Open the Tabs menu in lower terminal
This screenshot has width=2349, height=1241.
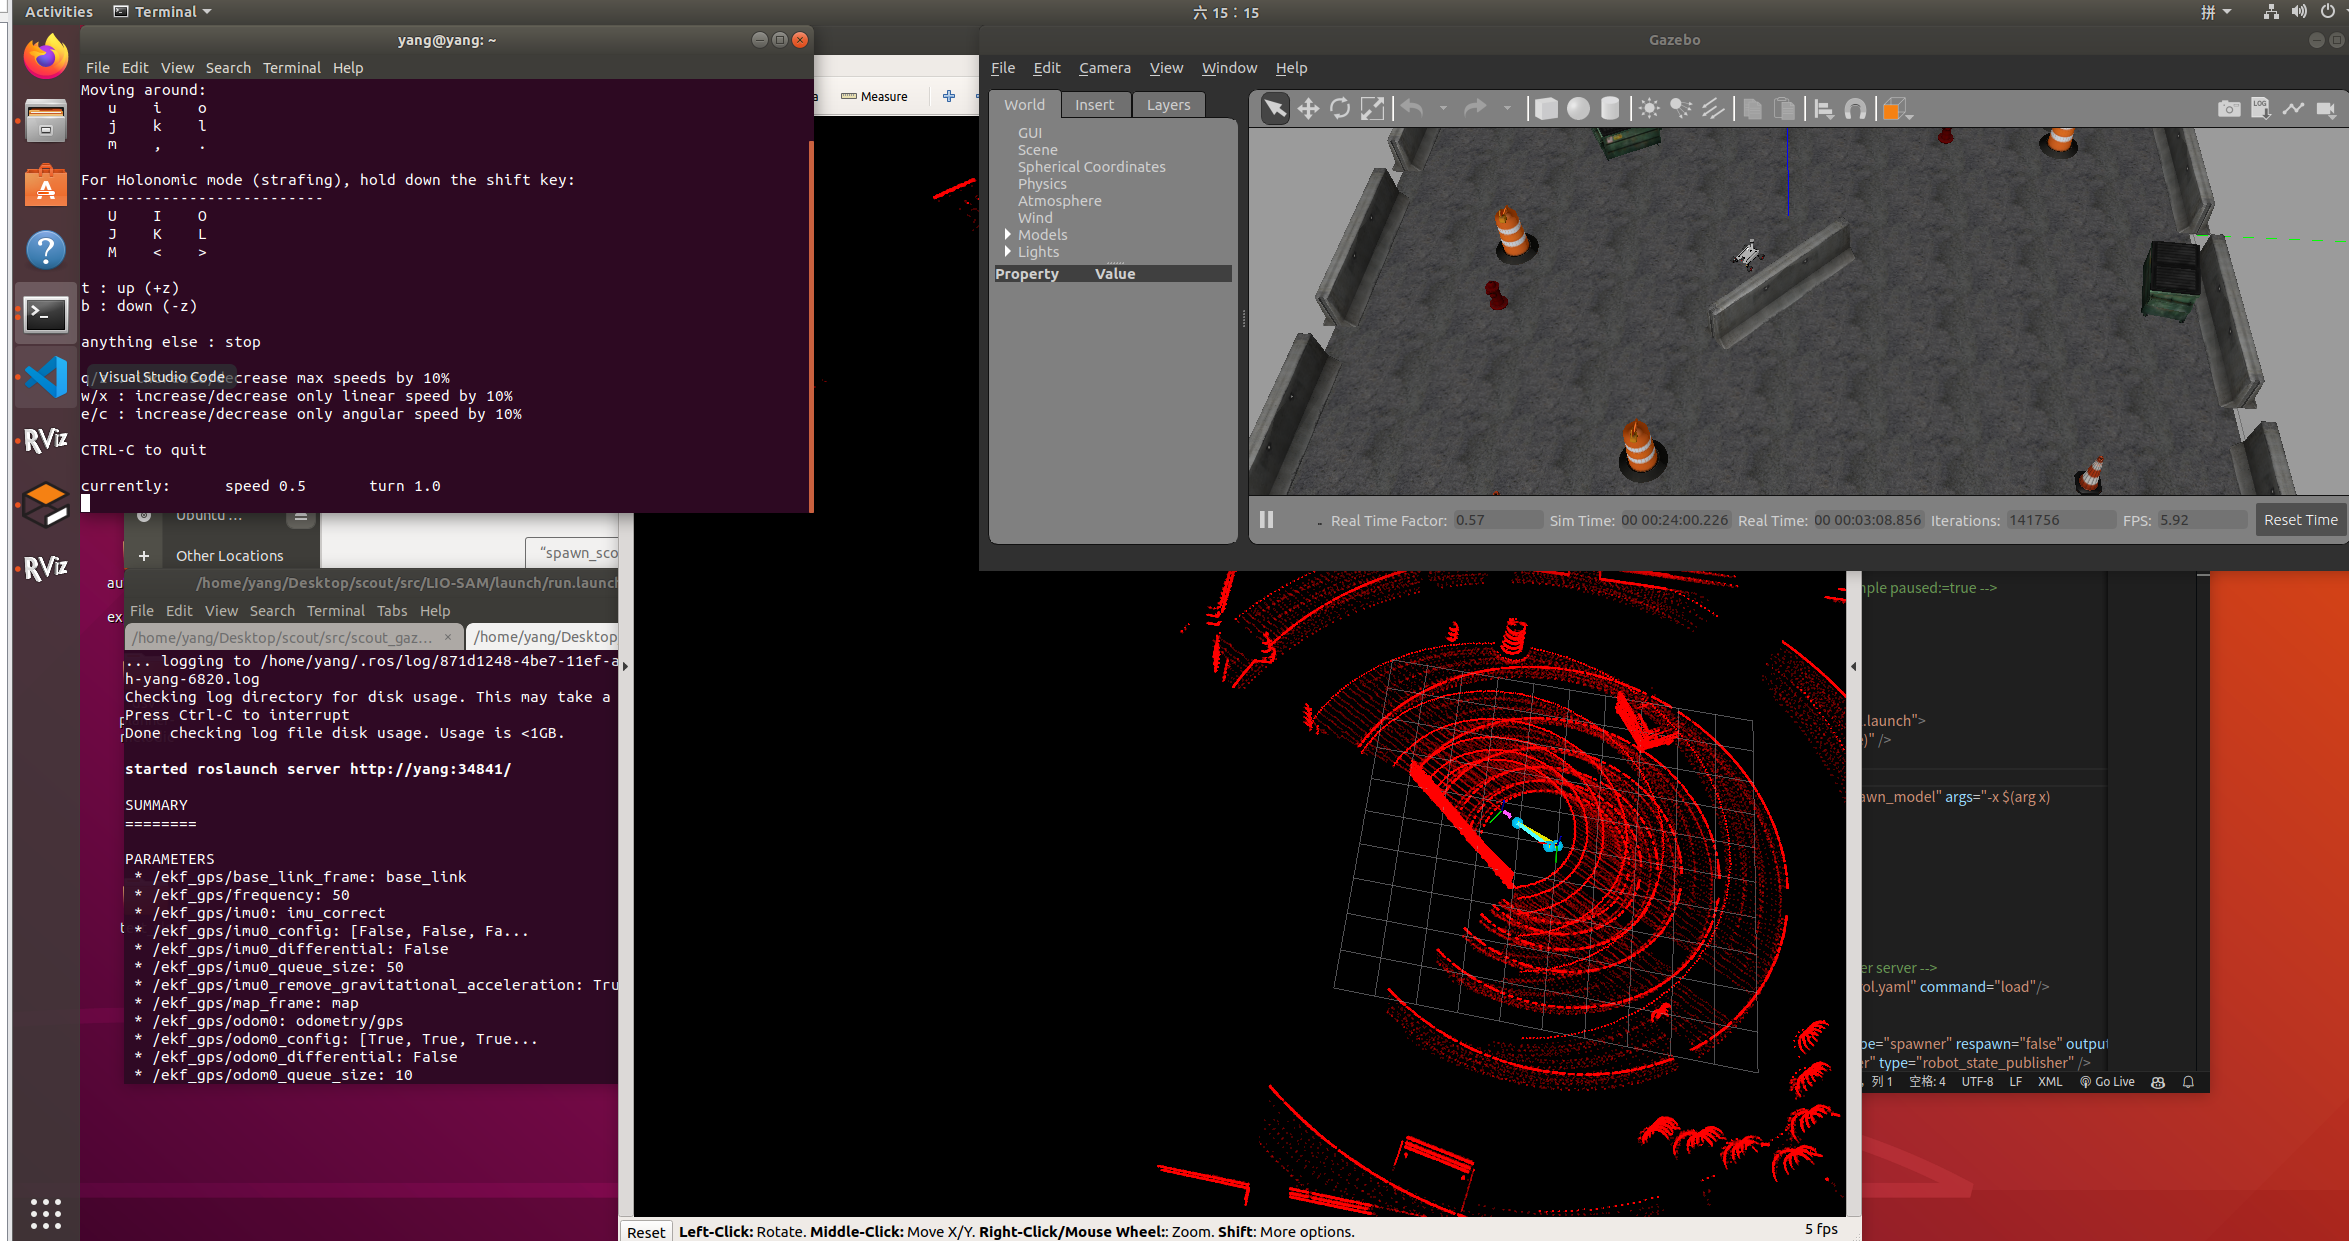392,611
